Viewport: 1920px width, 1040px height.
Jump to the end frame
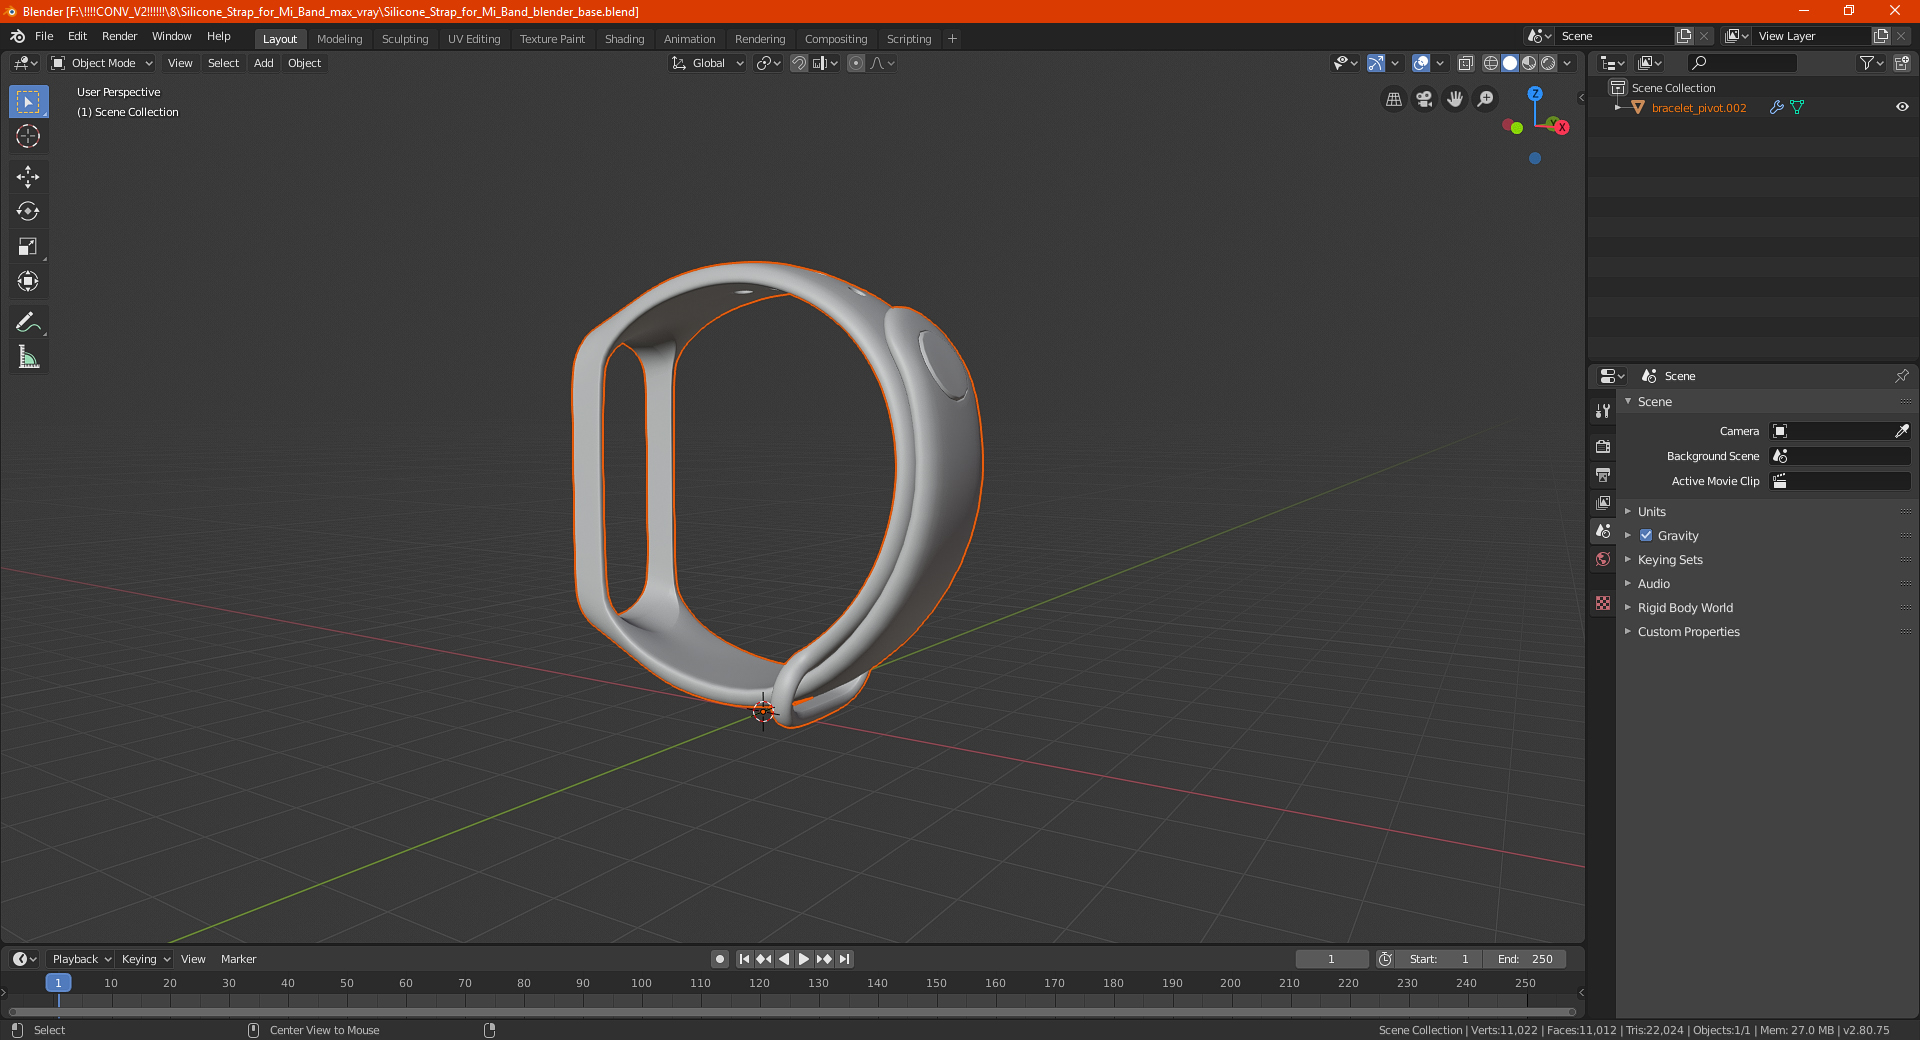844,959
